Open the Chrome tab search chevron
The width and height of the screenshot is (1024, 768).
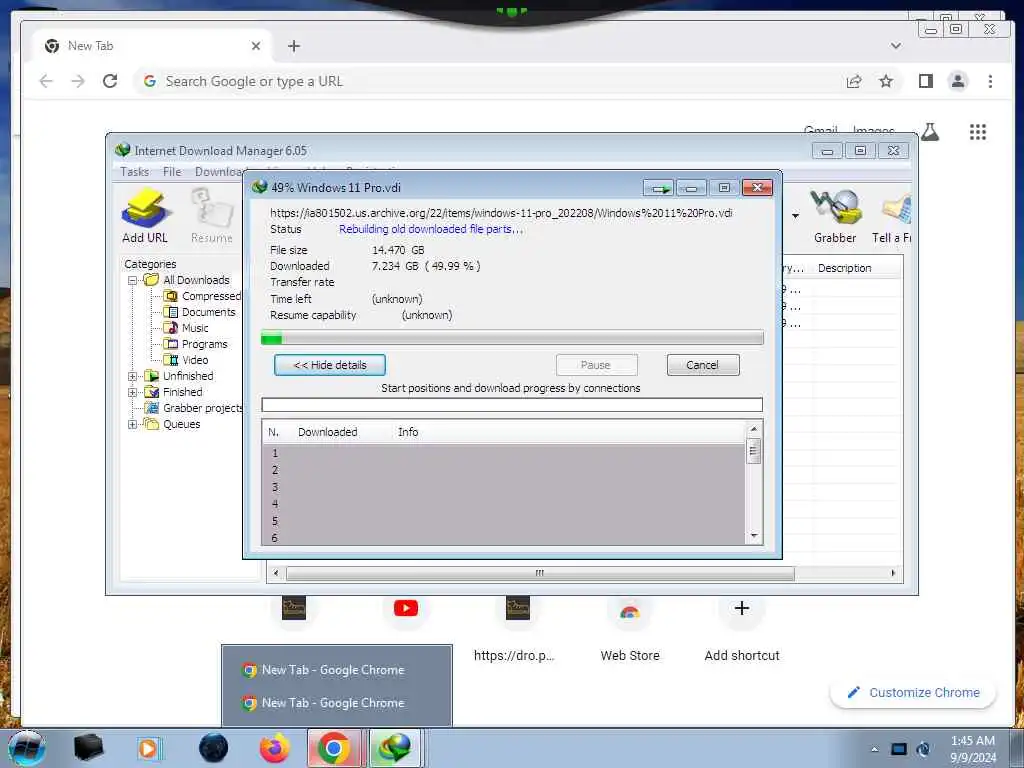896,46
